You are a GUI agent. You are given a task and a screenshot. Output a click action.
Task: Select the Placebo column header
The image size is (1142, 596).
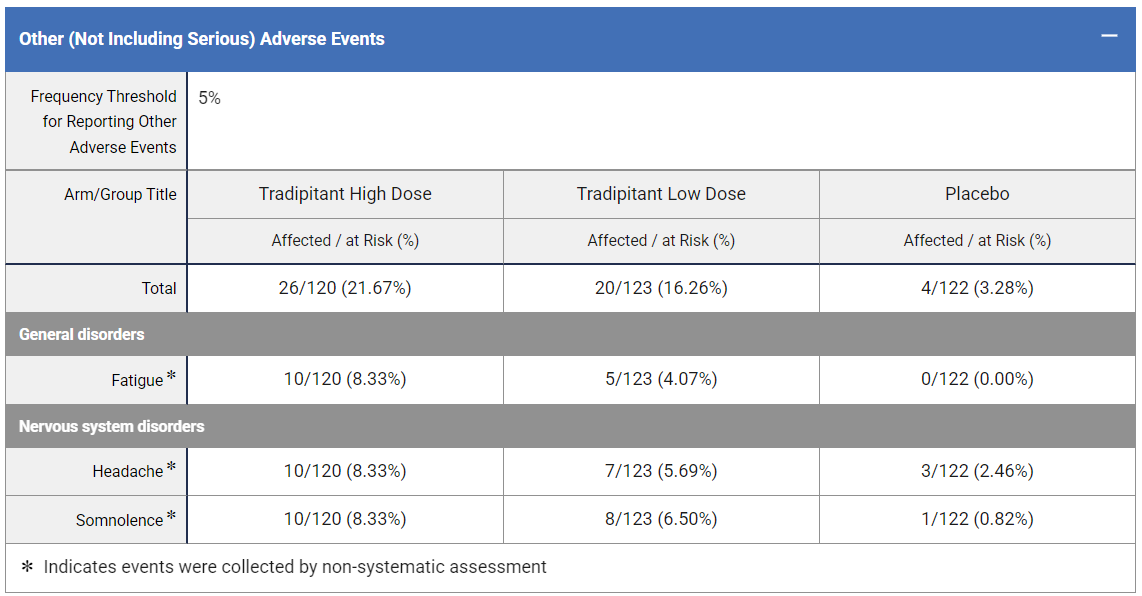click(x=977, y=194)
